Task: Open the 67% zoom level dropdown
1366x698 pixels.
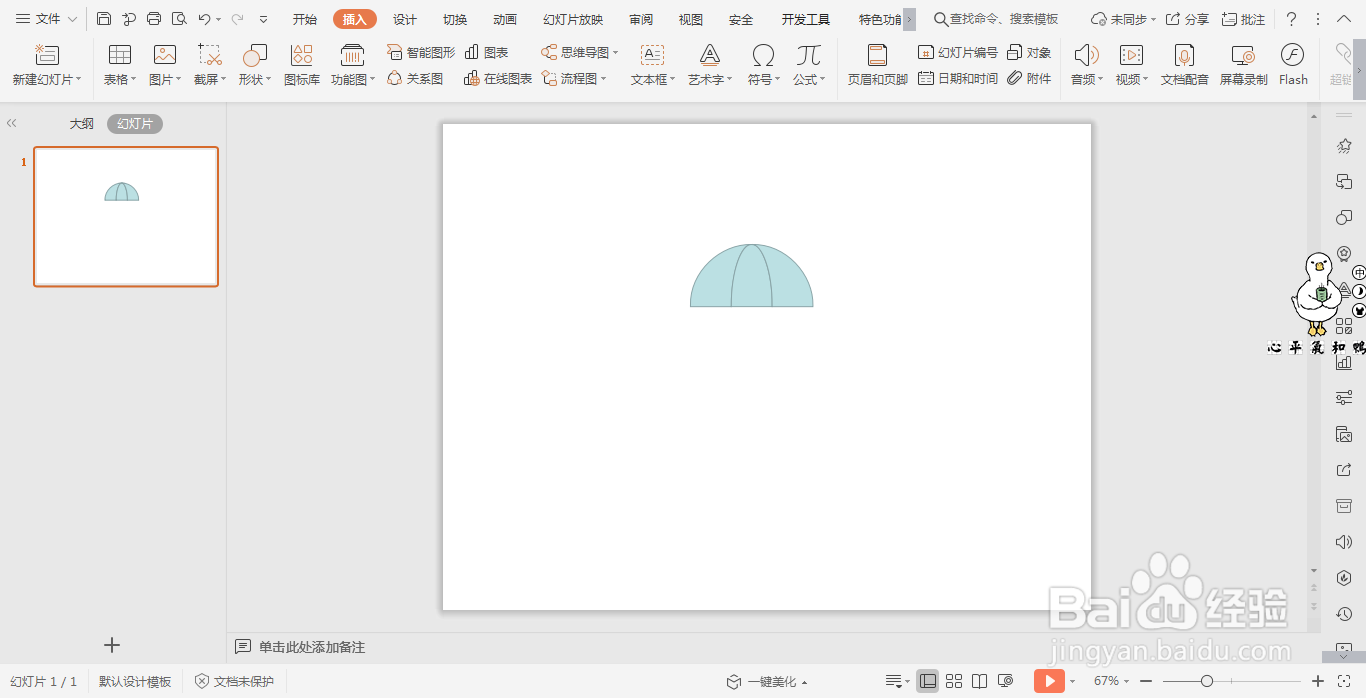Action: tap(1109, 681)
